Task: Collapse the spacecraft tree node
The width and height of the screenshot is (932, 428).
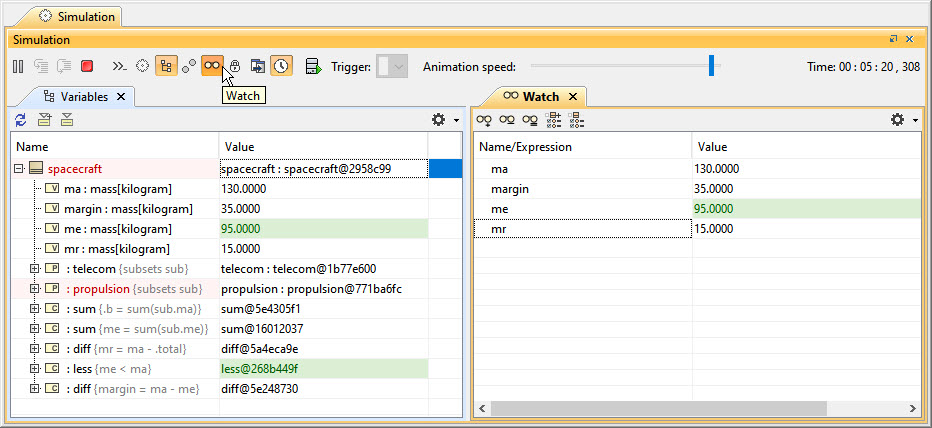Action: [x=19, y=169]
